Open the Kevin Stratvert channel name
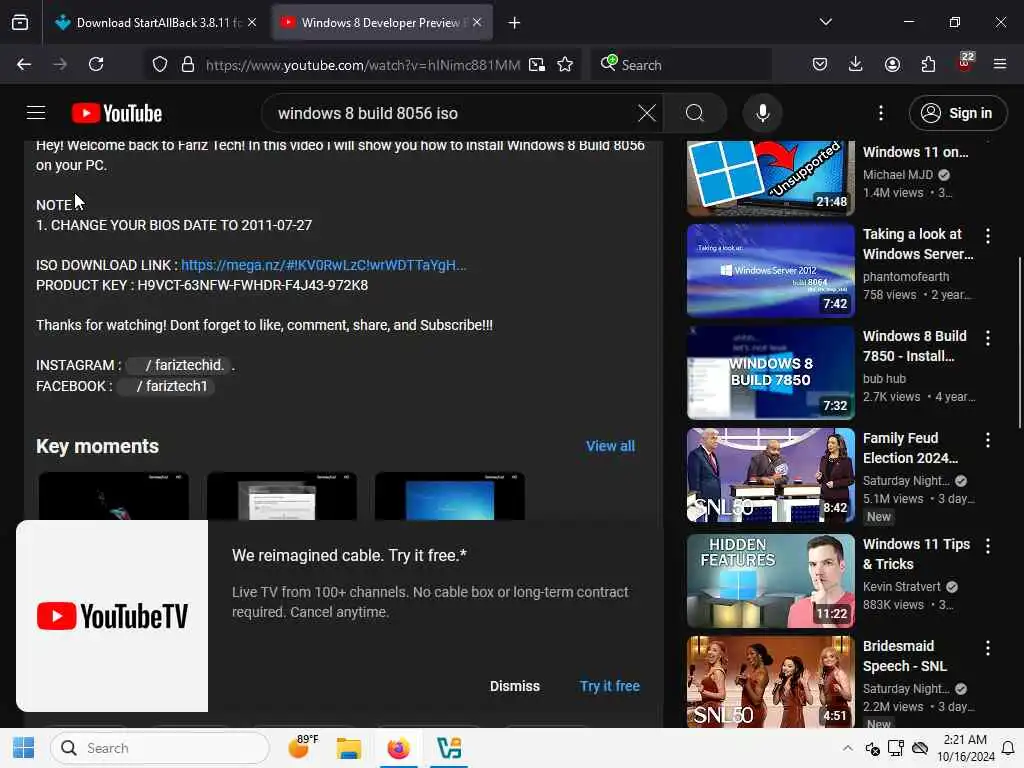 tap(901, 586)
